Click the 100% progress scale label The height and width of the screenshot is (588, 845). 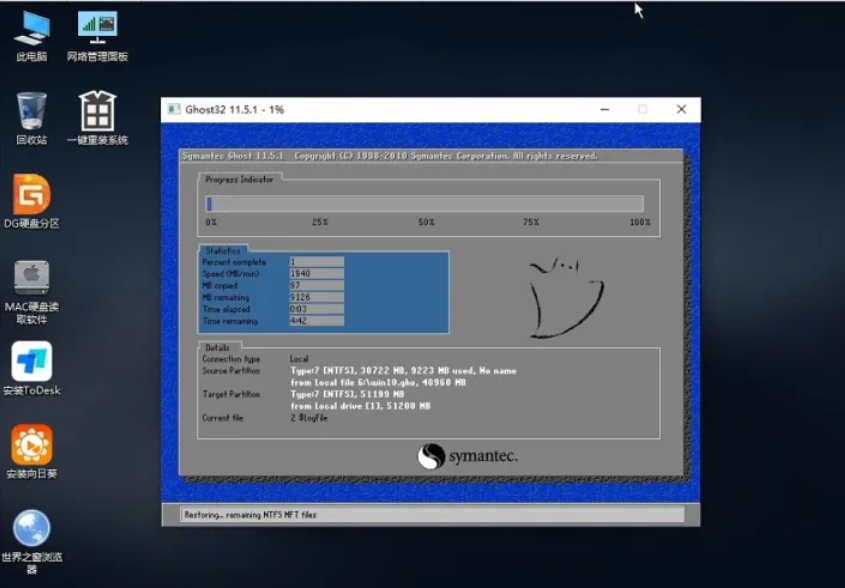[x=640, y=222]
